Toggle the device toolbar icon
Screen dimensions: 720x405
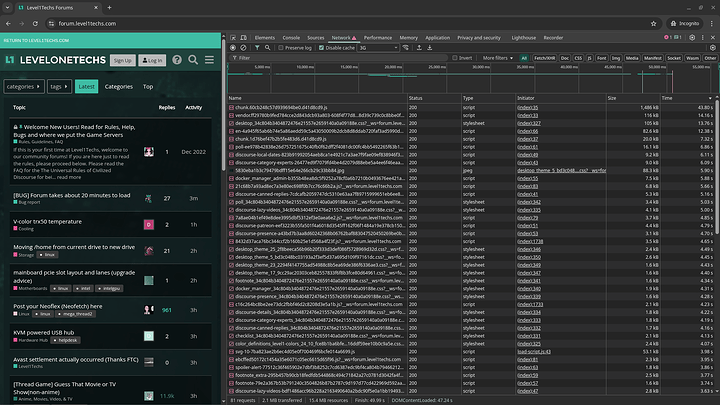click(x=243, y=36)
